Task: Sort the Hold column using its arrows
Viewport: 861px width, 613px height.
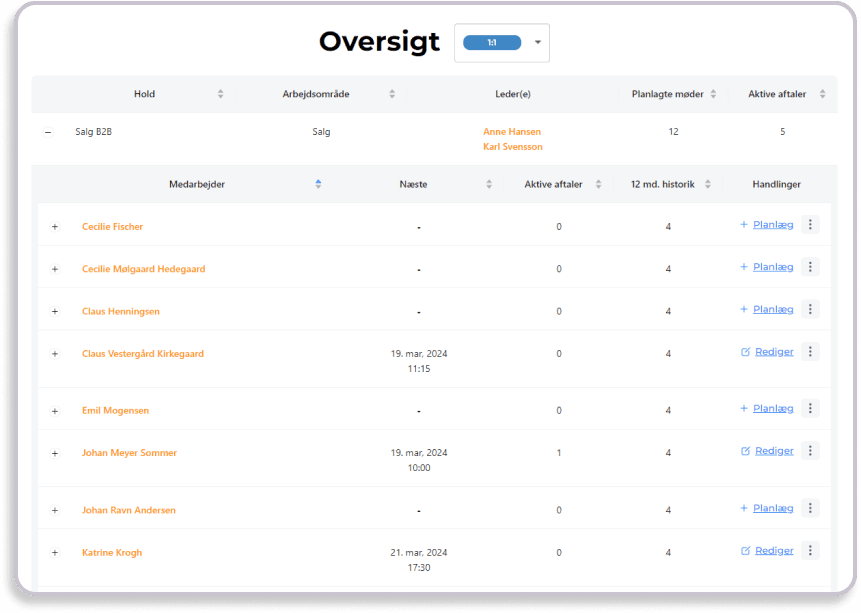Action: (x=220, y=94)
